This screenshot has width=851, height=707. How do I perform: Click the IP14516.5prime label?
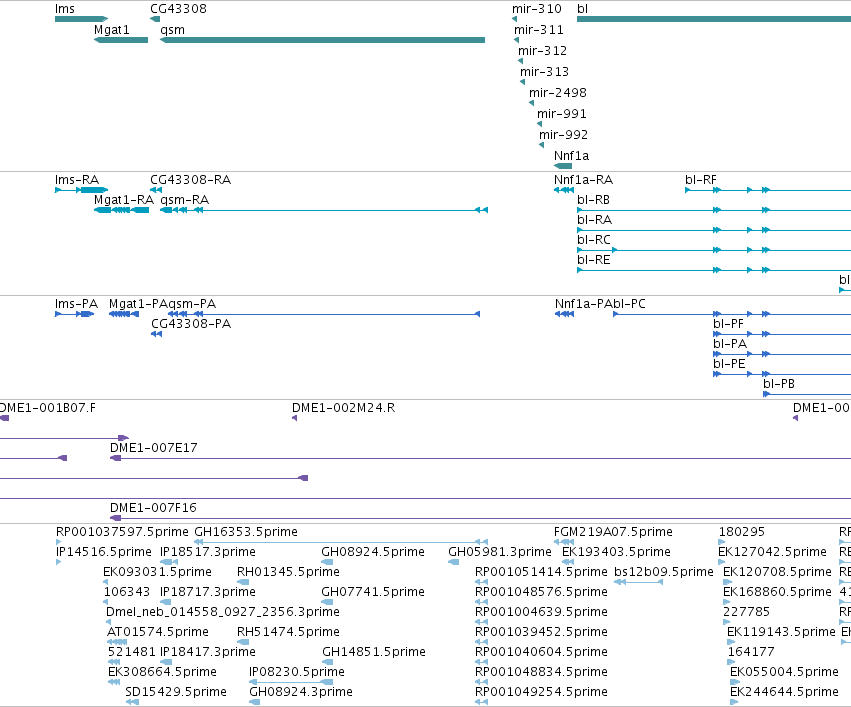[x=104, y=552]
